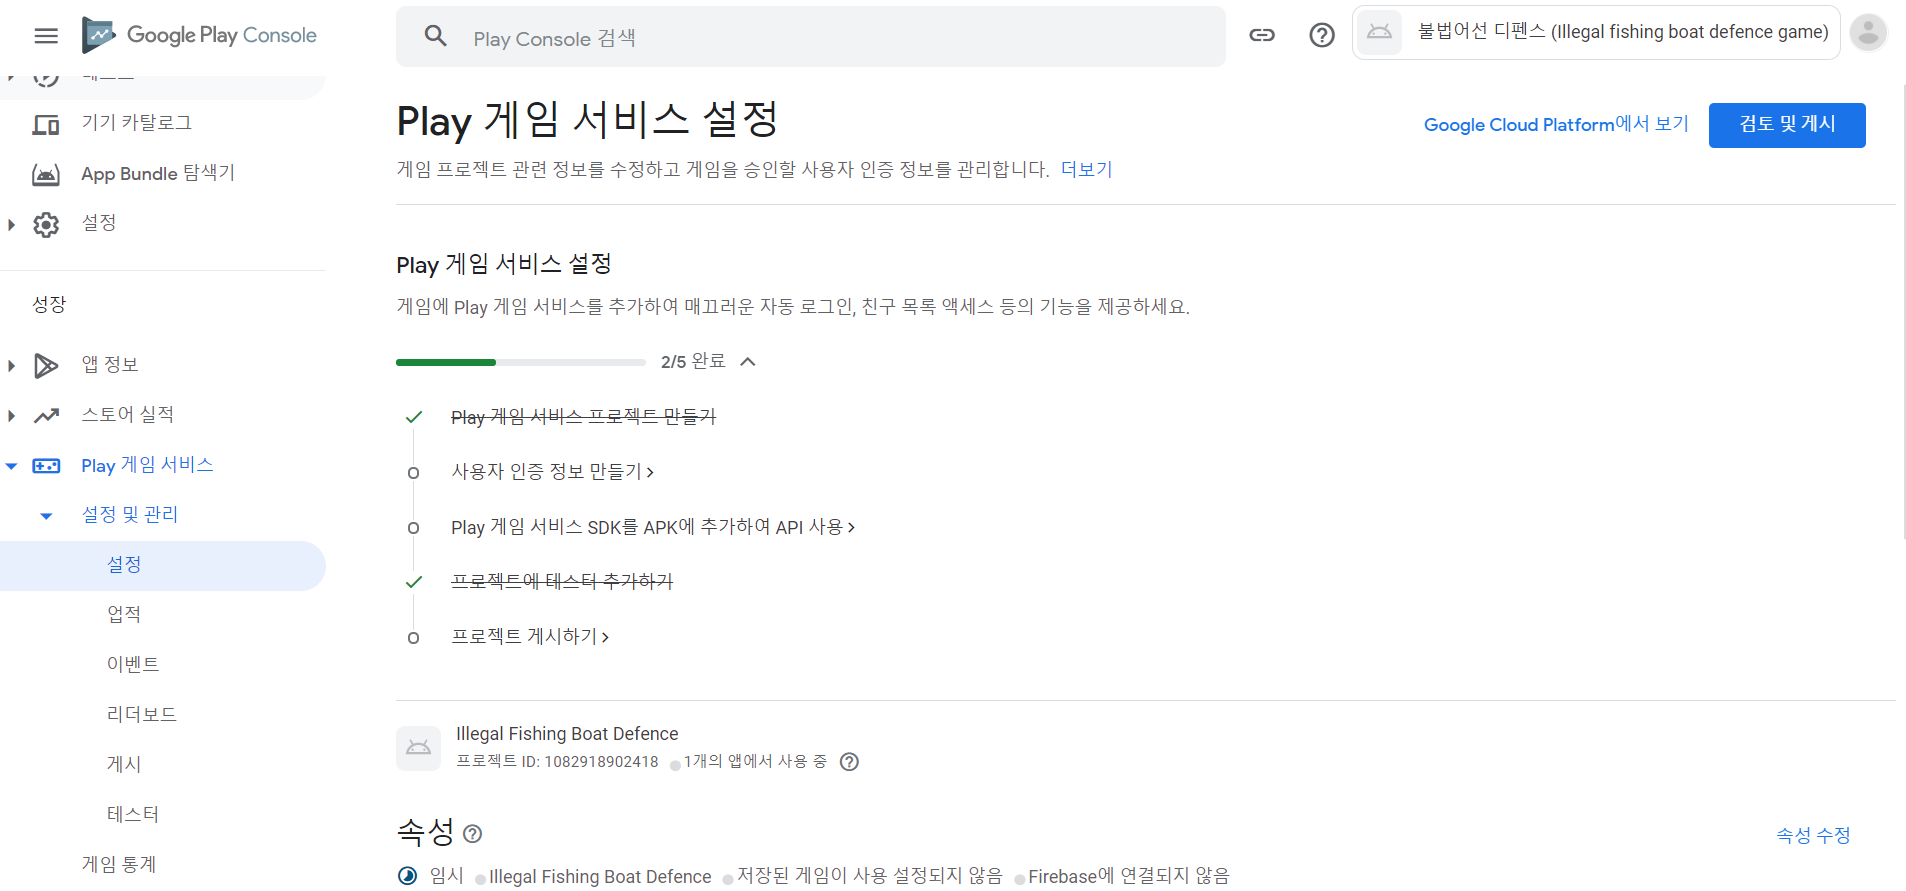
Task: Click the 프로젝트 ID: 1082918902418 text
Action: (557, 762)
